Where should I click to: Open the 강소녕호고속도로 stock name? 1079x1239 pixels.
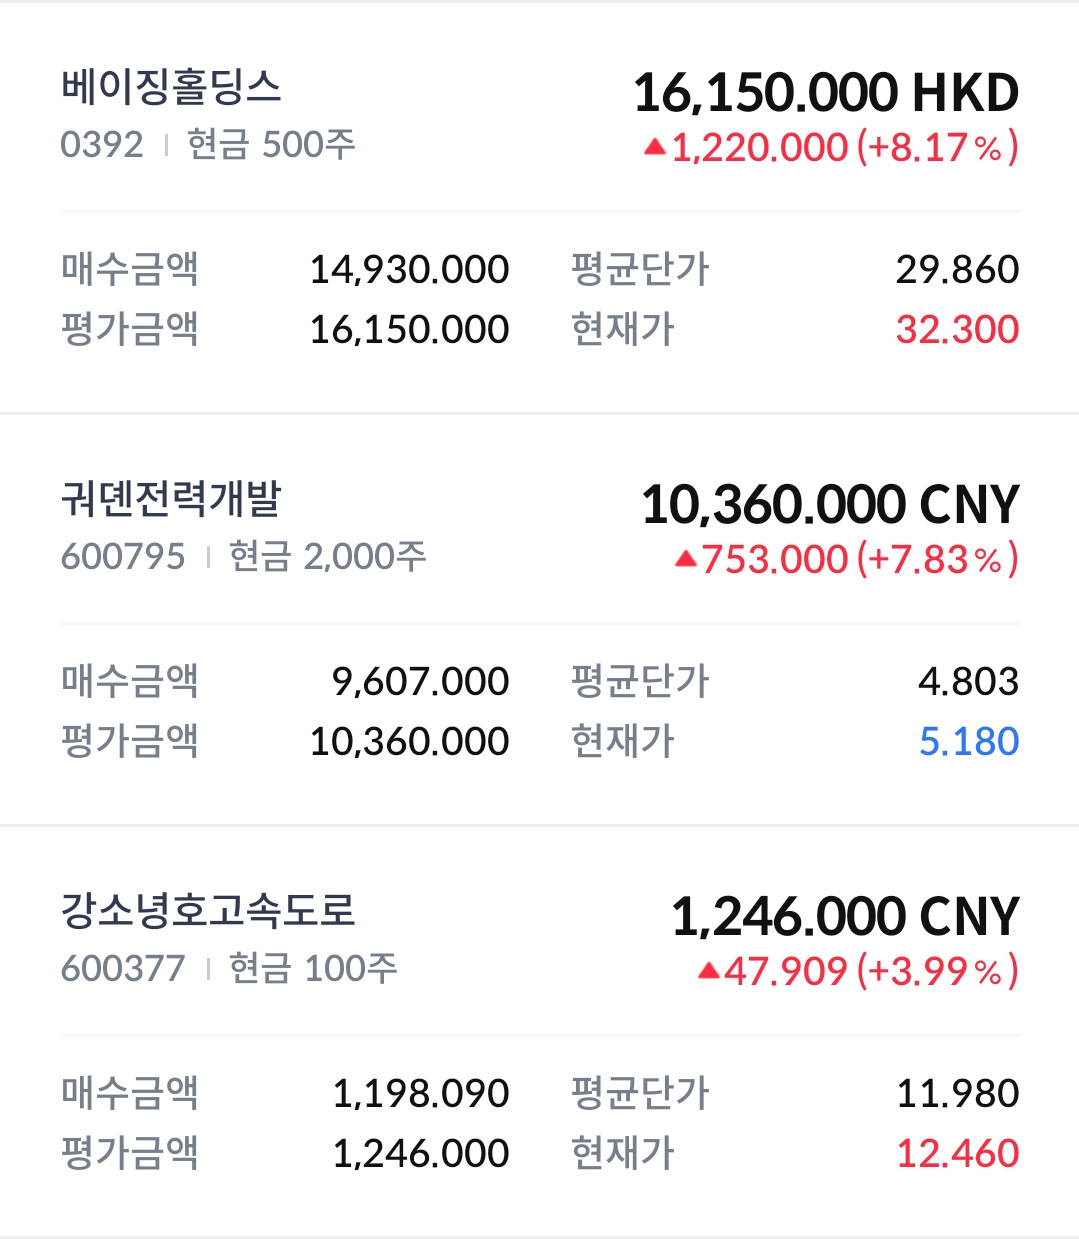(208, 911)
